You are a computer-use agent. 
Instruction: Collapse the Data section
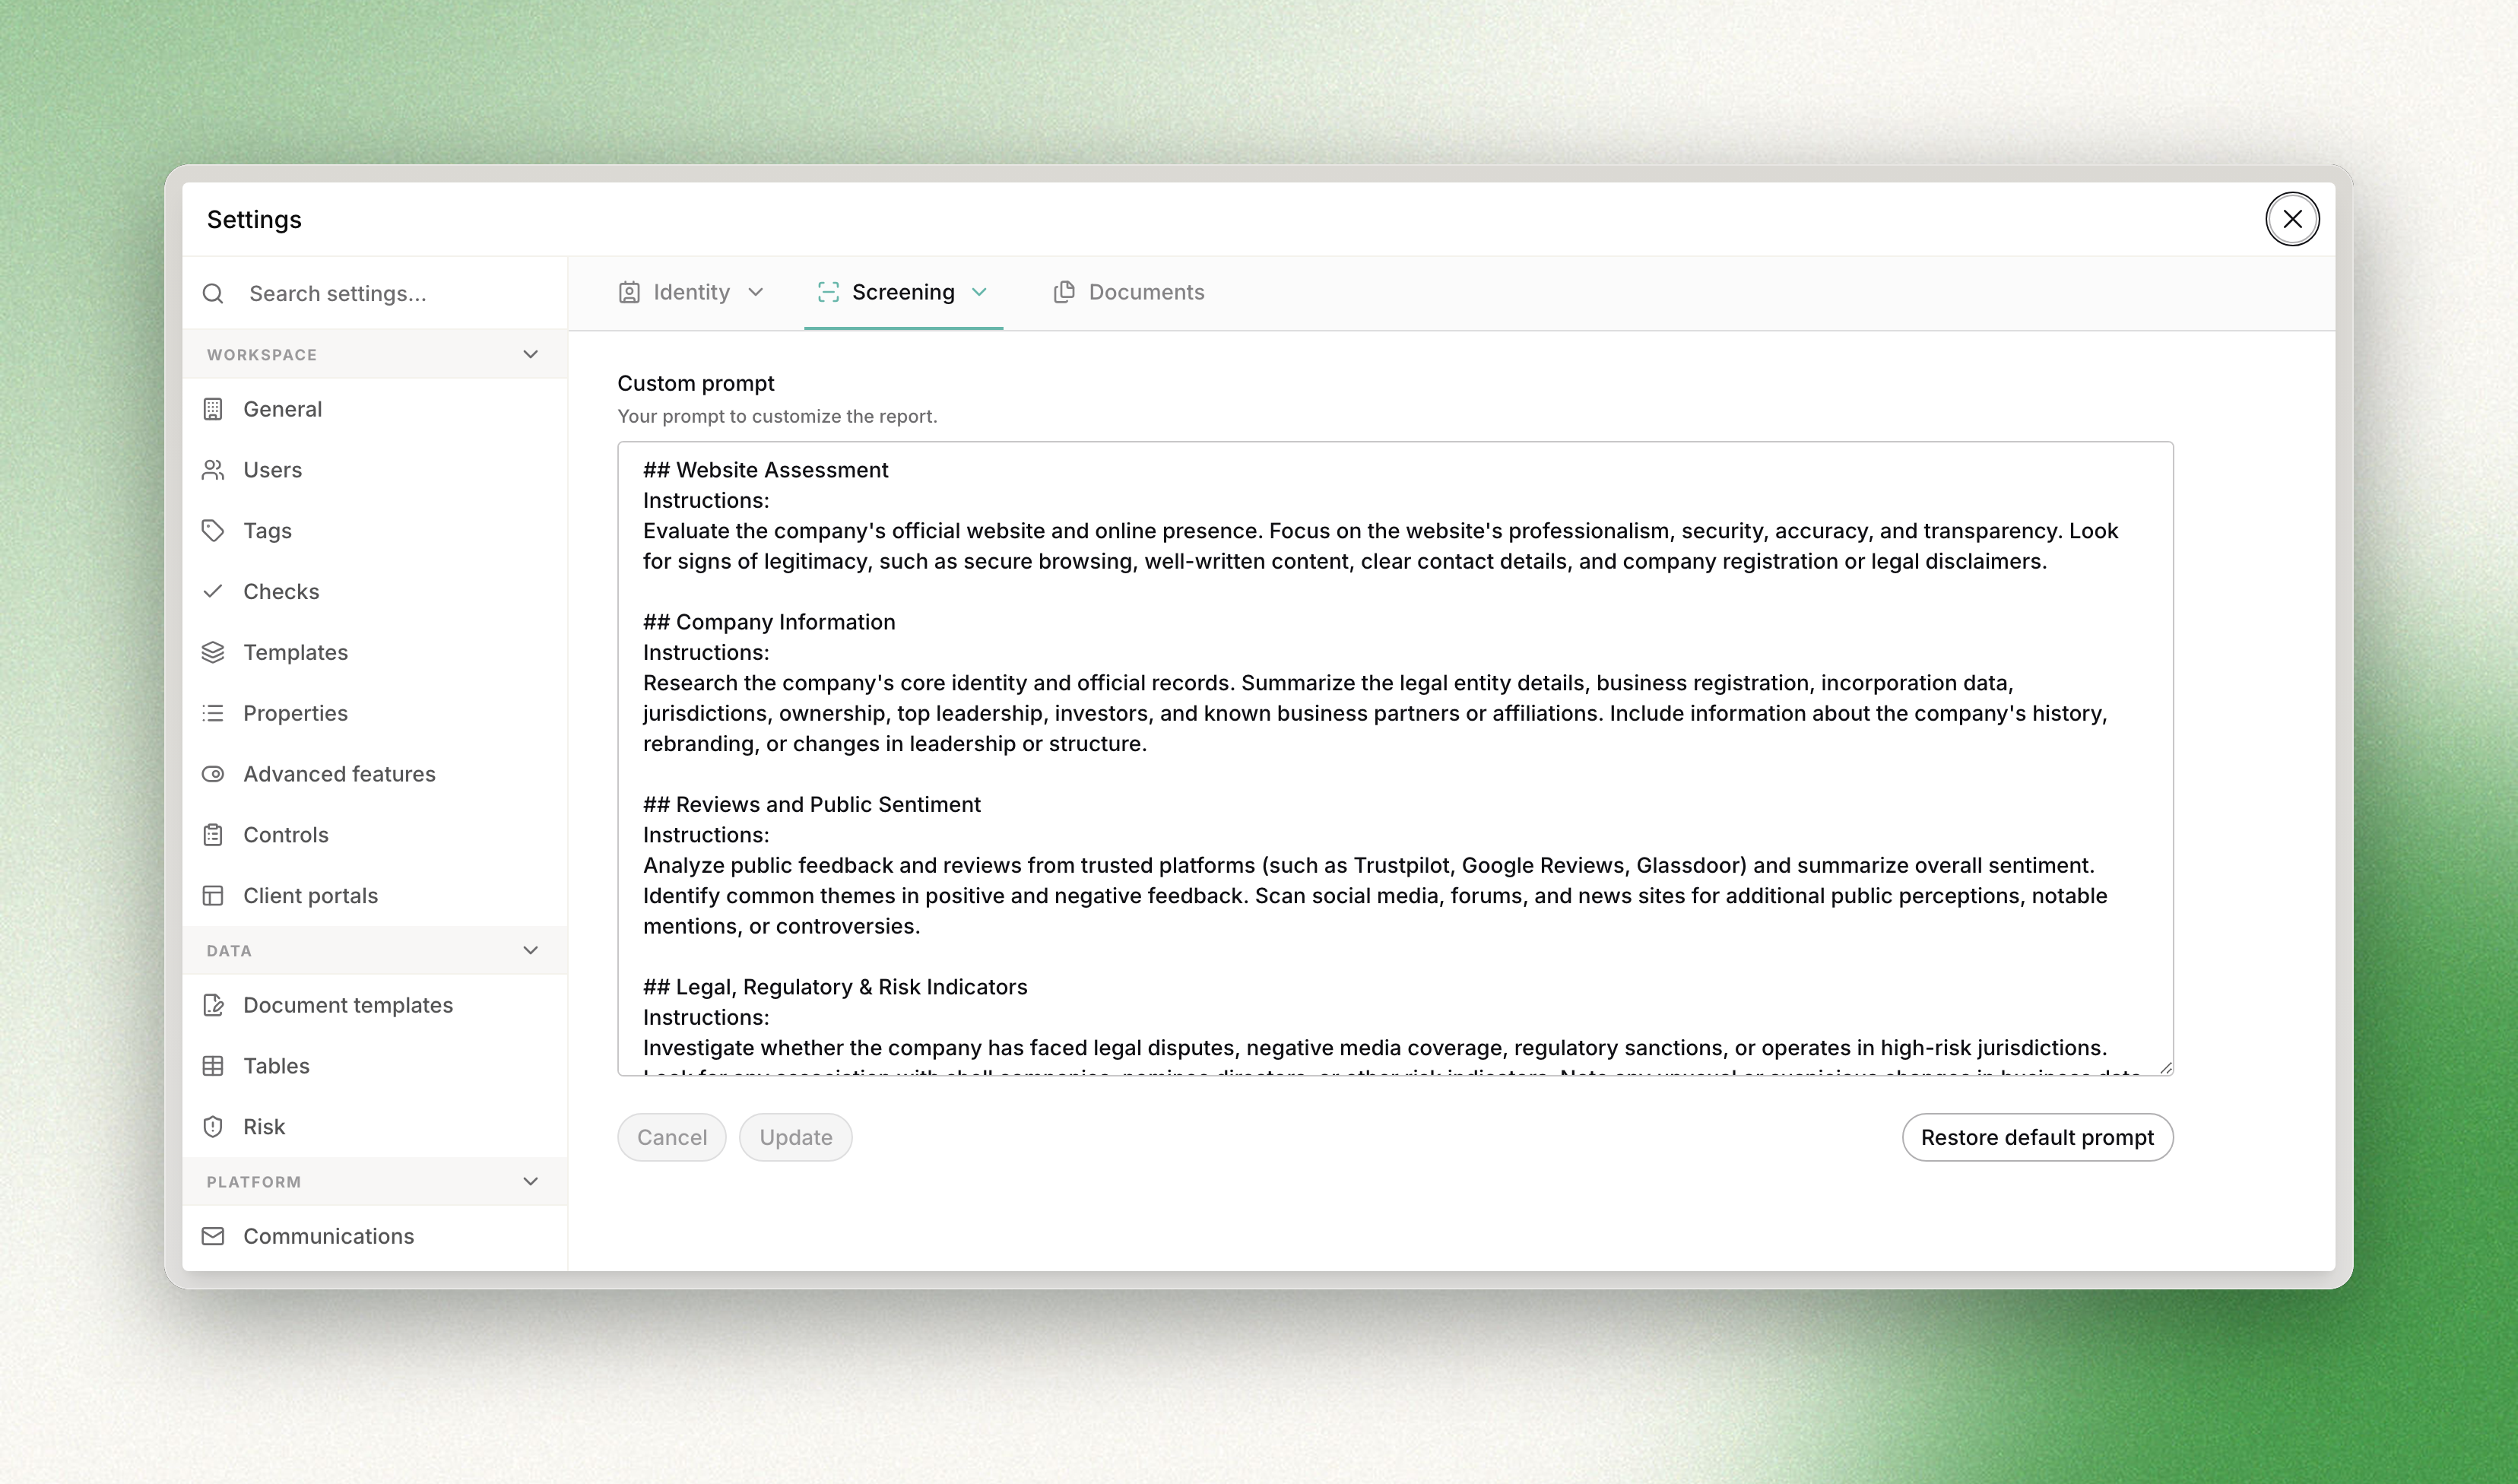[x=531, y=950]
